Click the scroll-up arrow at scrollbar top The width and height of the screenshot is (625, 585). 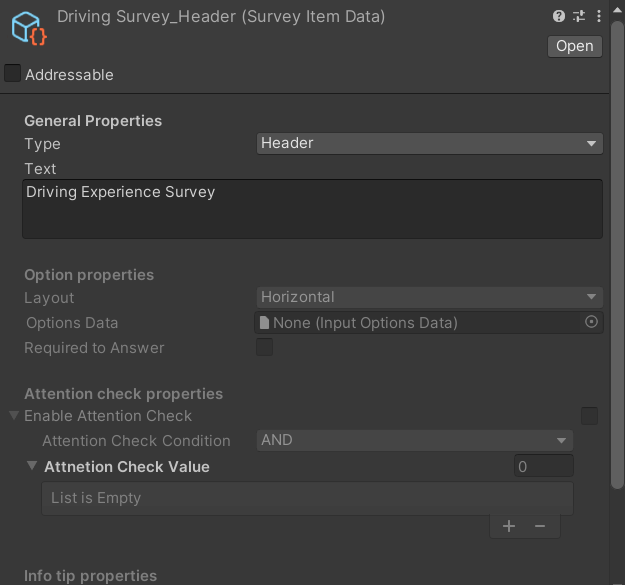point(617,10)
